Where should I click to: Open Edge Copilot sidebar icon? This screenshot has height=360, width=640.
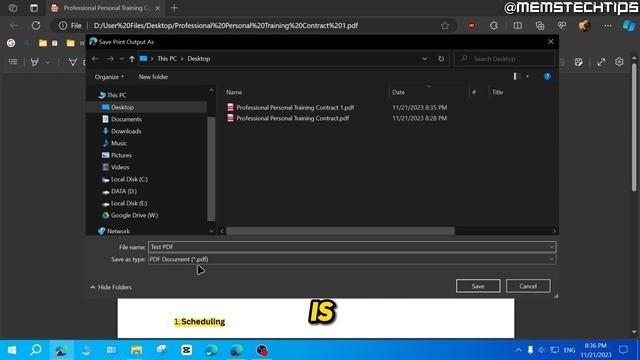pyautogui.click(x=629, y=25)
